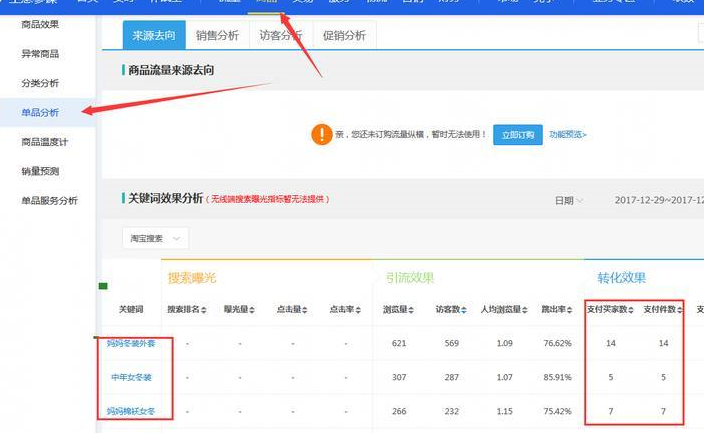
Task: Open keyword 妈妈冬装外套
Action: click(x=131, y=344)
